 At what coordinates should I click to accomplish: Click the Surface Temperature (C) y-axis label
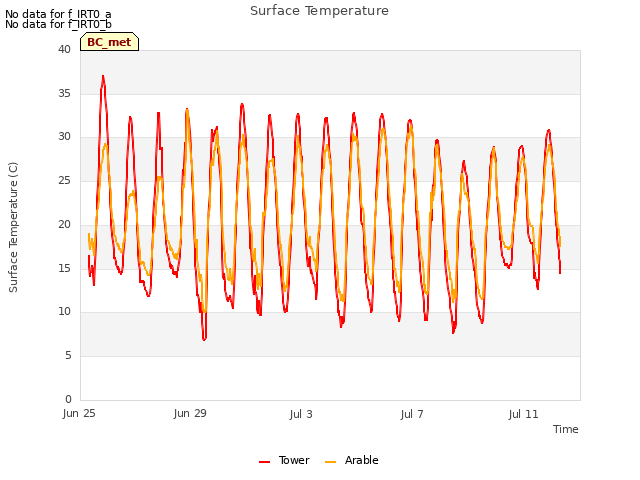pyautogui.click(x=13, y=227)
